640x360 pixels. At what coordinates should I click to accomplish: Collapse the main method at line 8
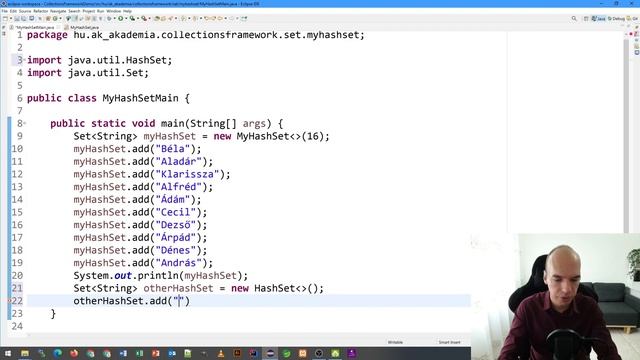tap(24, 123)
